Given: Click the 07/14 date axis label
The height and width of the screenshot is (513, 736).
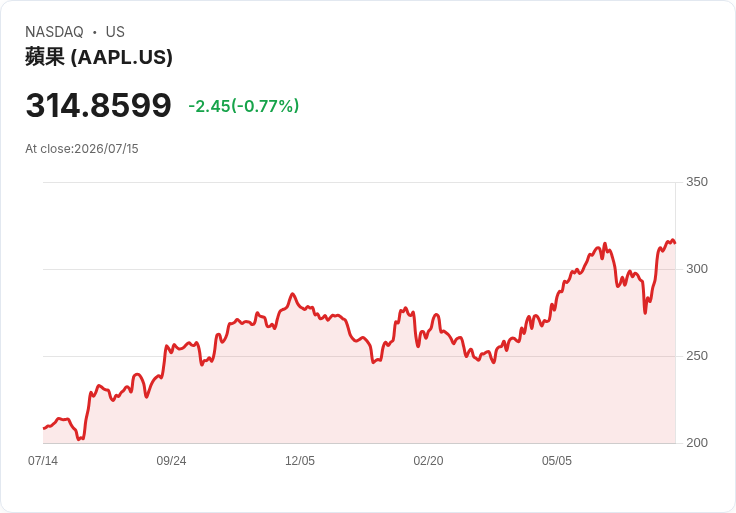Looking at the screenshot, I should pyautogui.click(x=43, y=461).
